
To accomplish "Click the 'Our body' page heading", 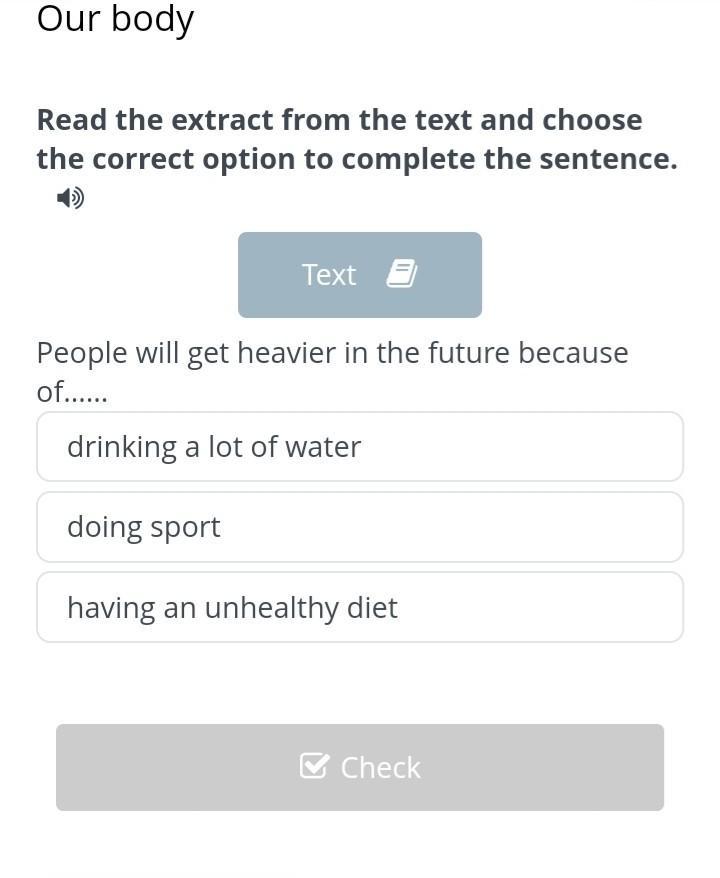I will pos(115,20).
